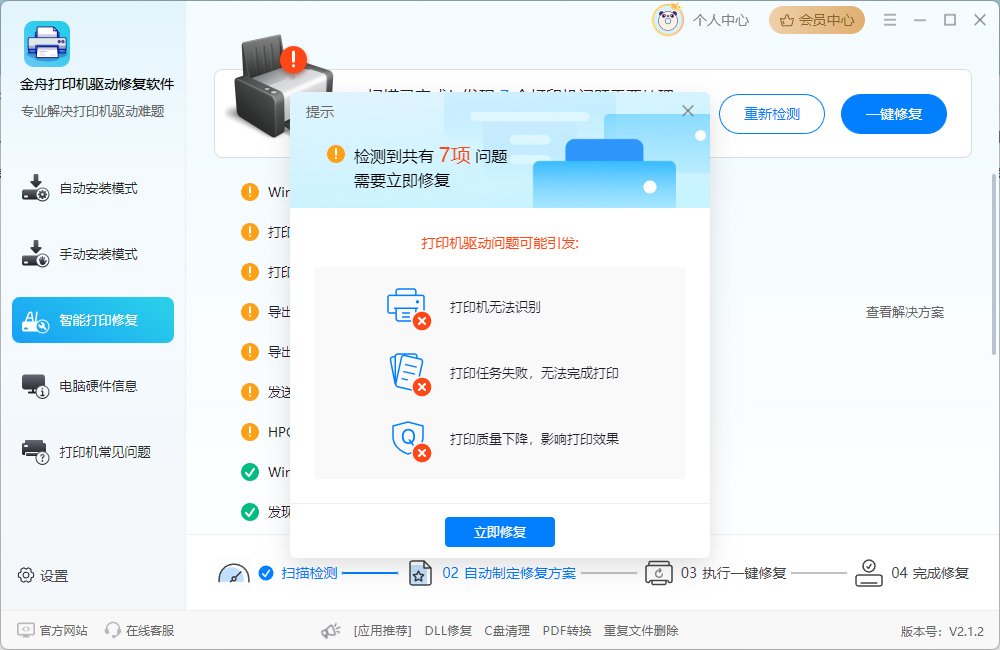Click the printer alert image at top

coord(281,86)
